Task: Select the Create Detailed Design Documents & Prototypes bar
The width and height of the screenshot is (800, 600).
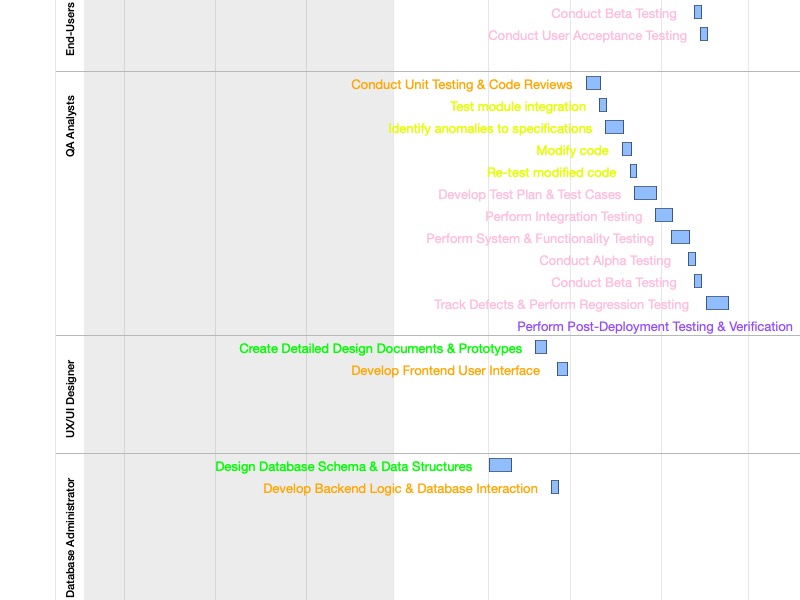Action: [541, 347]
